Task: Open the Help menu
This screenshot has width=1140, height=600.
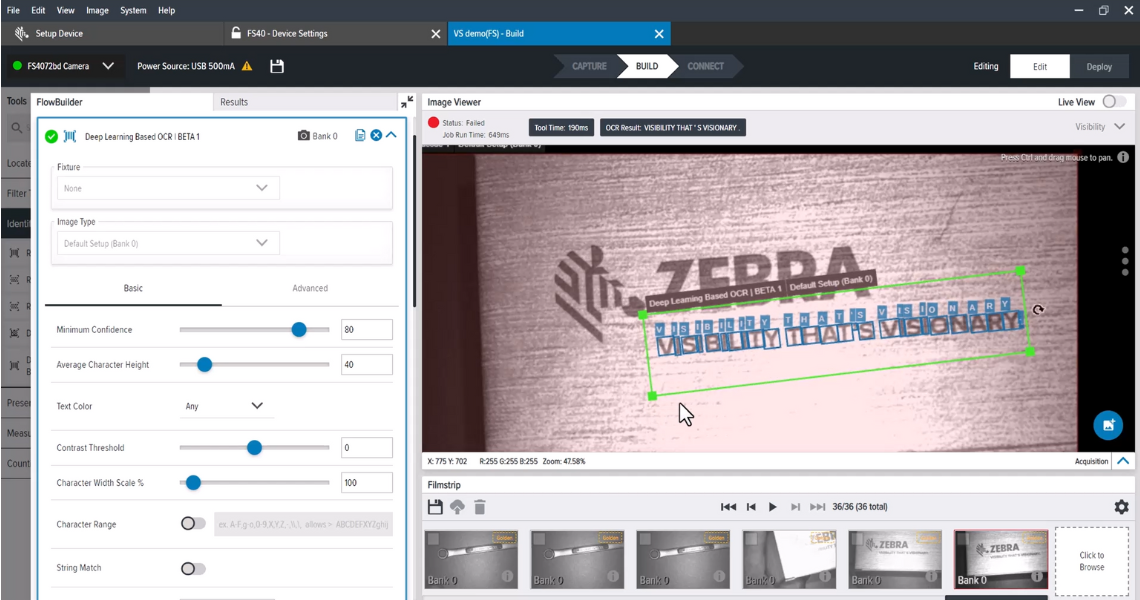Action: (x=166, y=10)
